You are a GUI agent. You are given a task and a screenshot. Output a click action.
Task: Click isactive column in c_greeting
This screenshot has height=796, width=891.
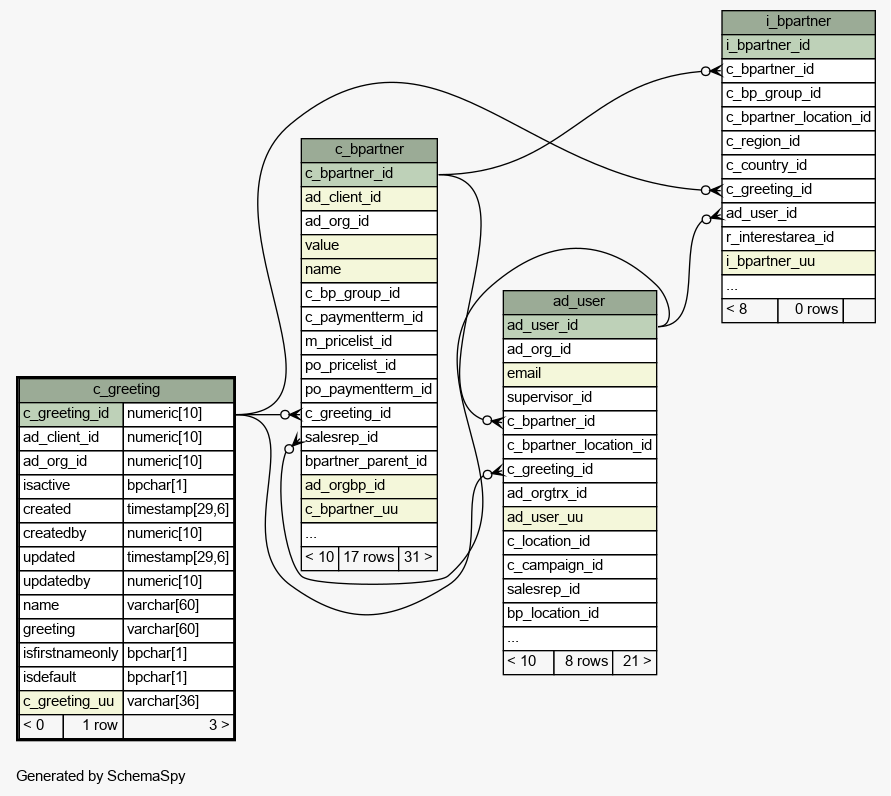(x=71, y=486)
